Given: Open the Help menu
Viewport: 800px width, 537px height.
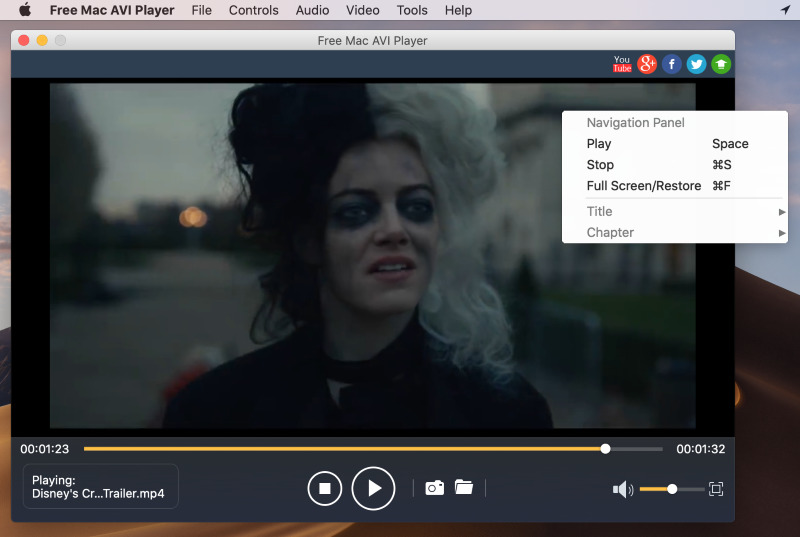Looking at the screenshot, I should click(458, 10).
